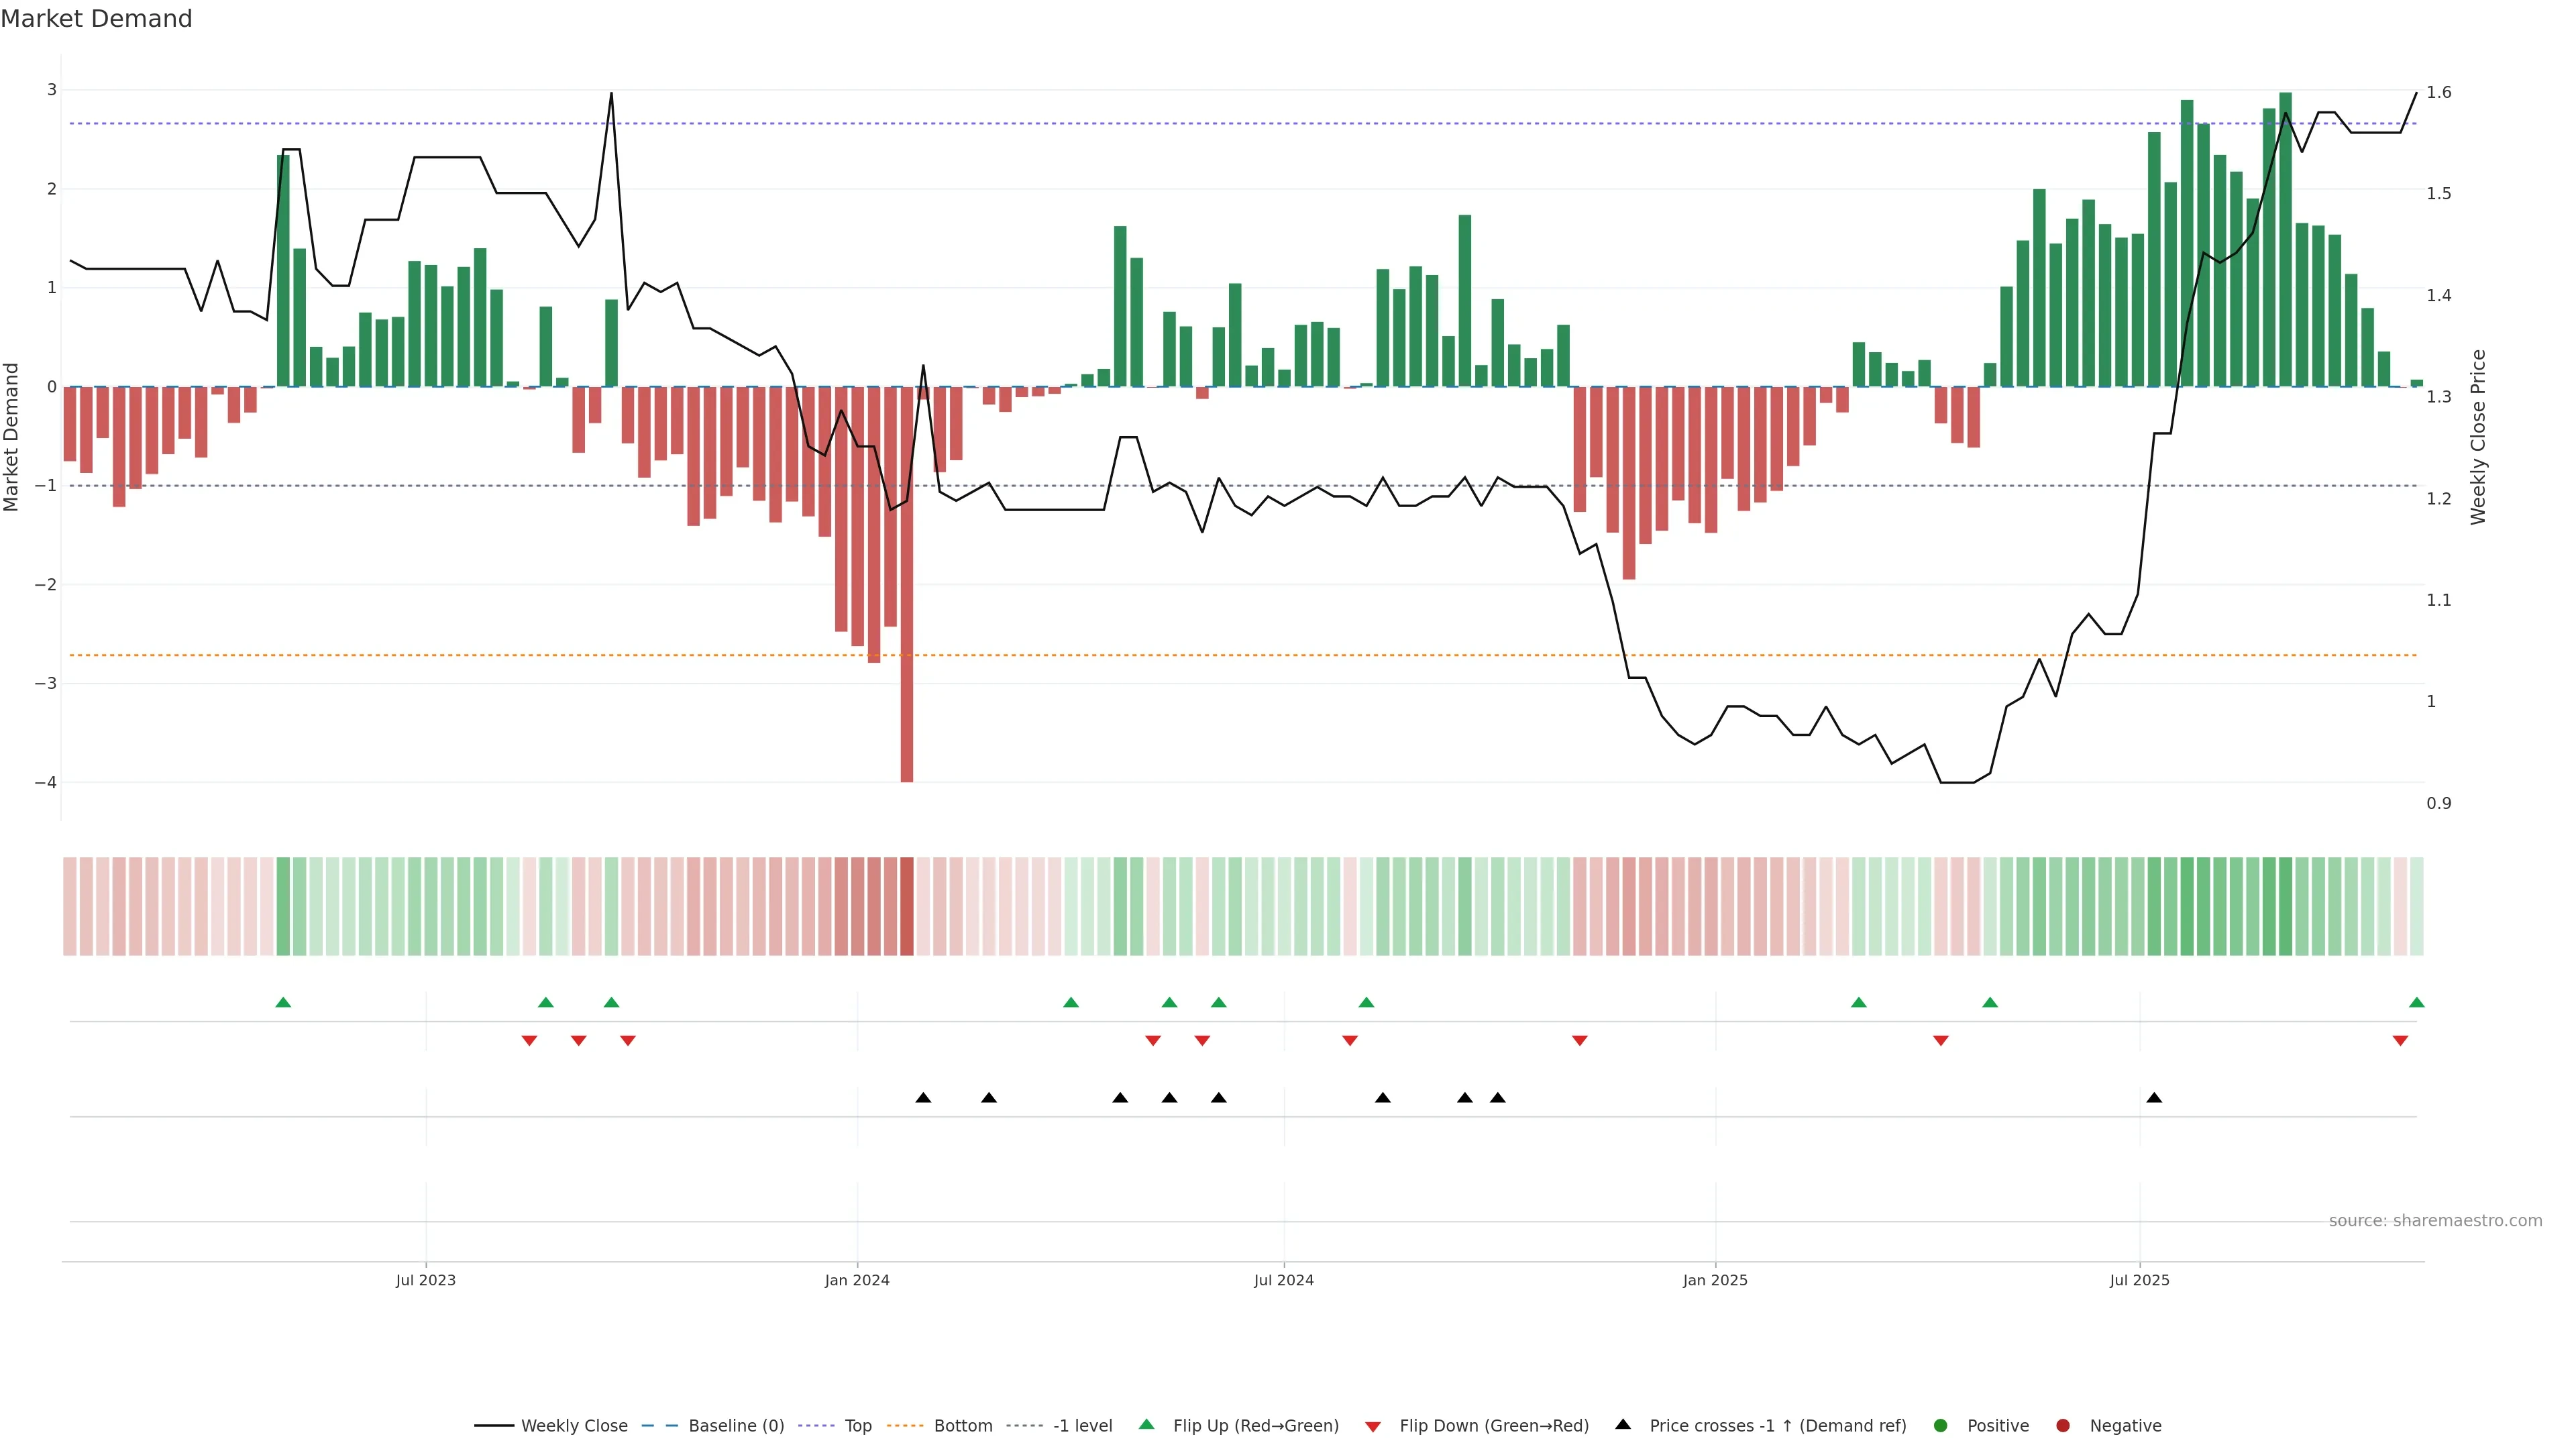Click the rightmost green flip-up triangle marker
2576x1449 pixels.
pos(2417,1003)
